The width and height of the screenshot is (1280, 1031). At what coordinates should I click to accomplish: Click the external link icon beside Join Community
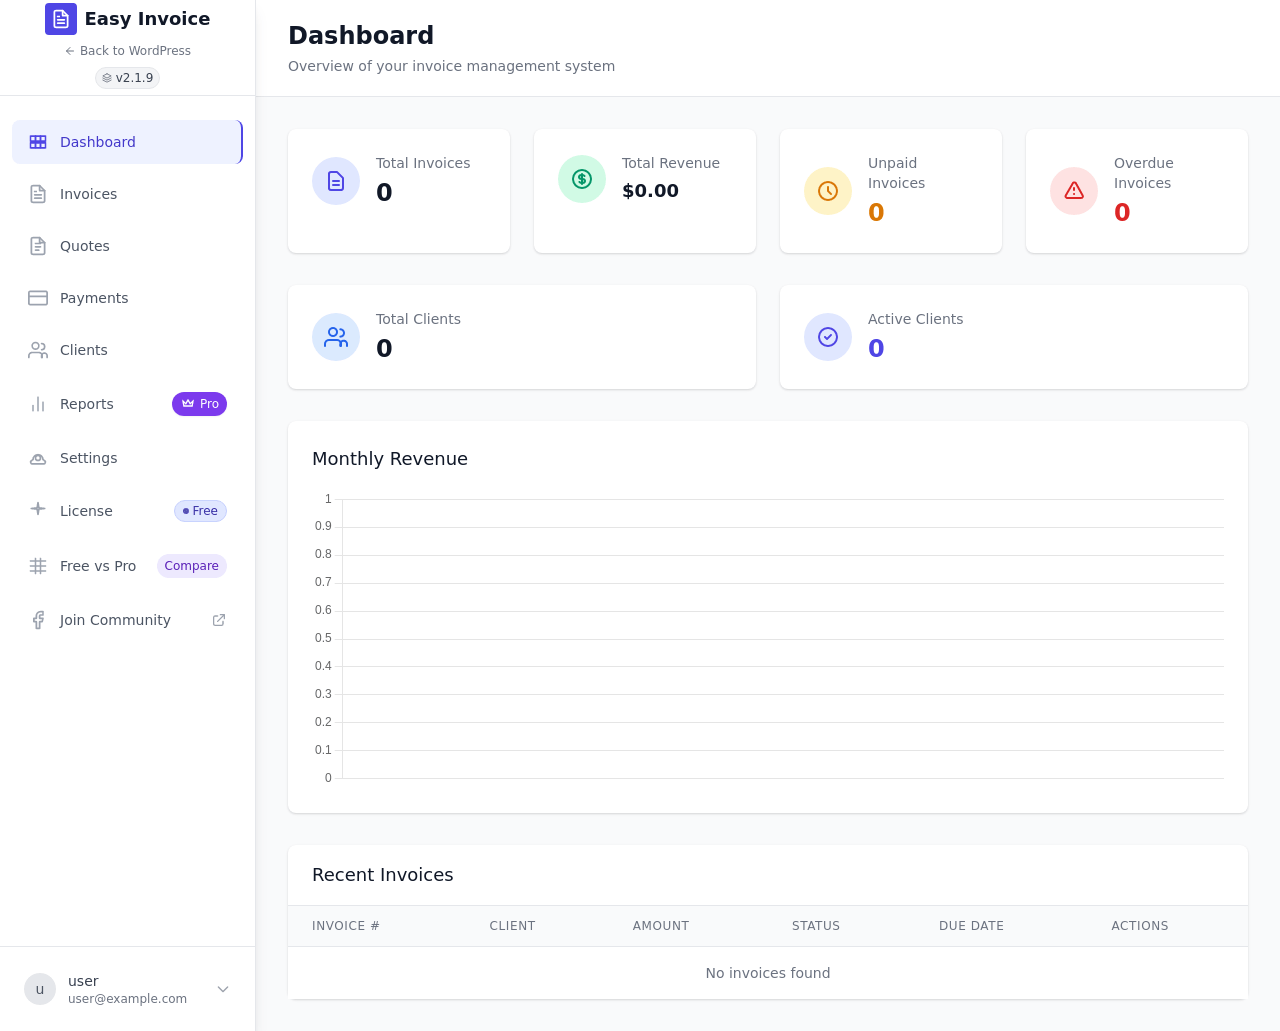click(x=219, y=620)
